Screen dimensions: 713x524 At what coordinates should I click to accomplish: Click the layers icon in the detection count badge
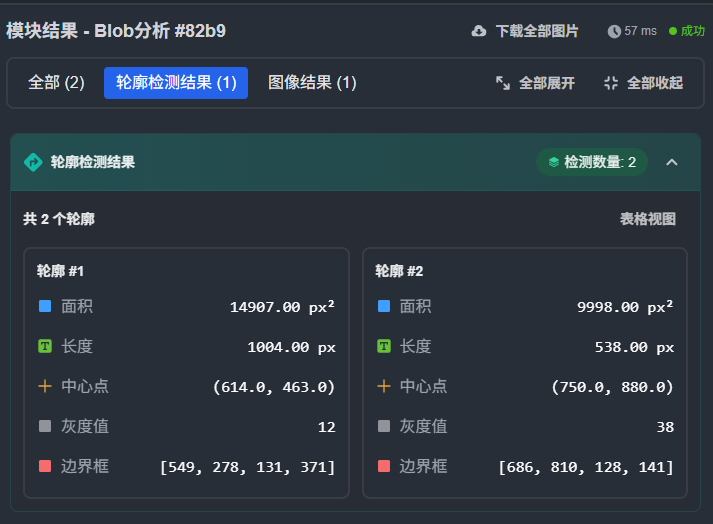553,162
